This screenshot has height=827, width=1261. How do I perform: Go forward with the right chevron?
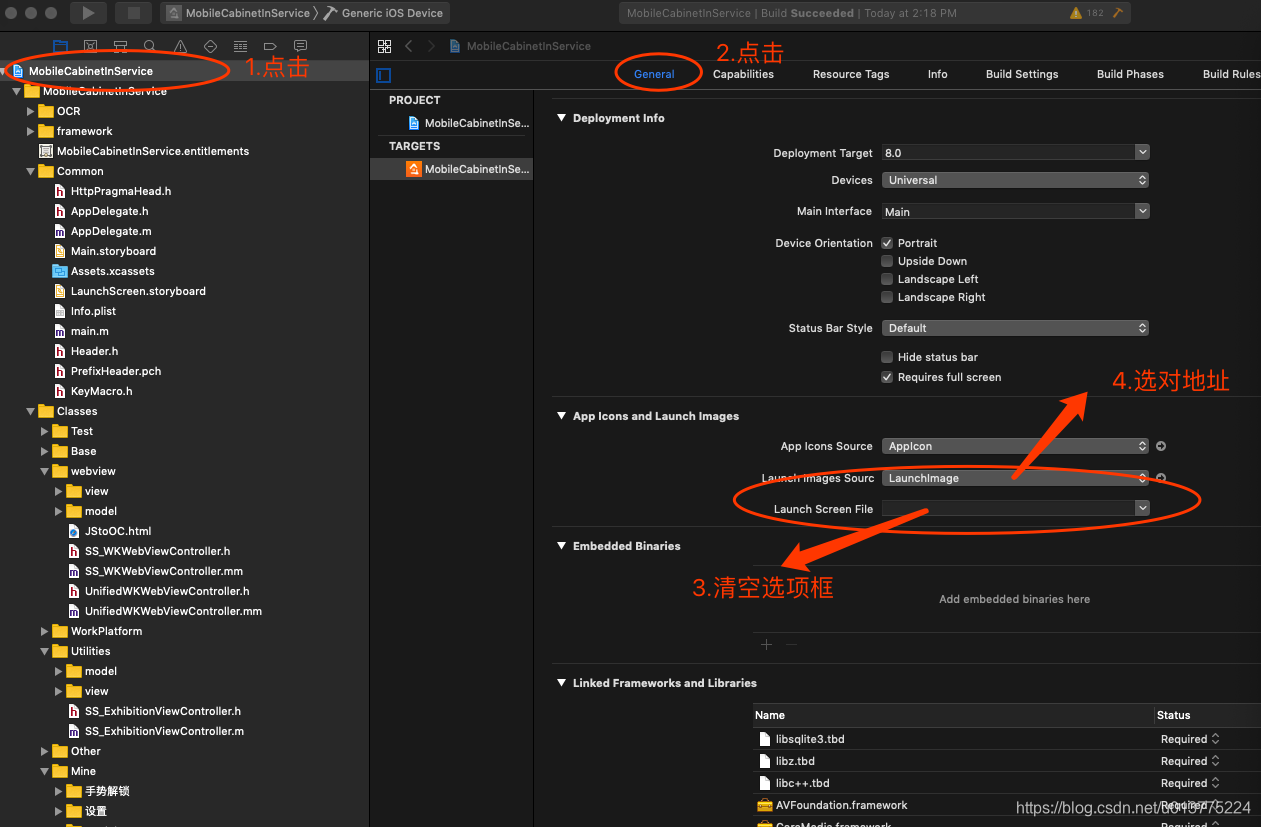coord(431,46)
